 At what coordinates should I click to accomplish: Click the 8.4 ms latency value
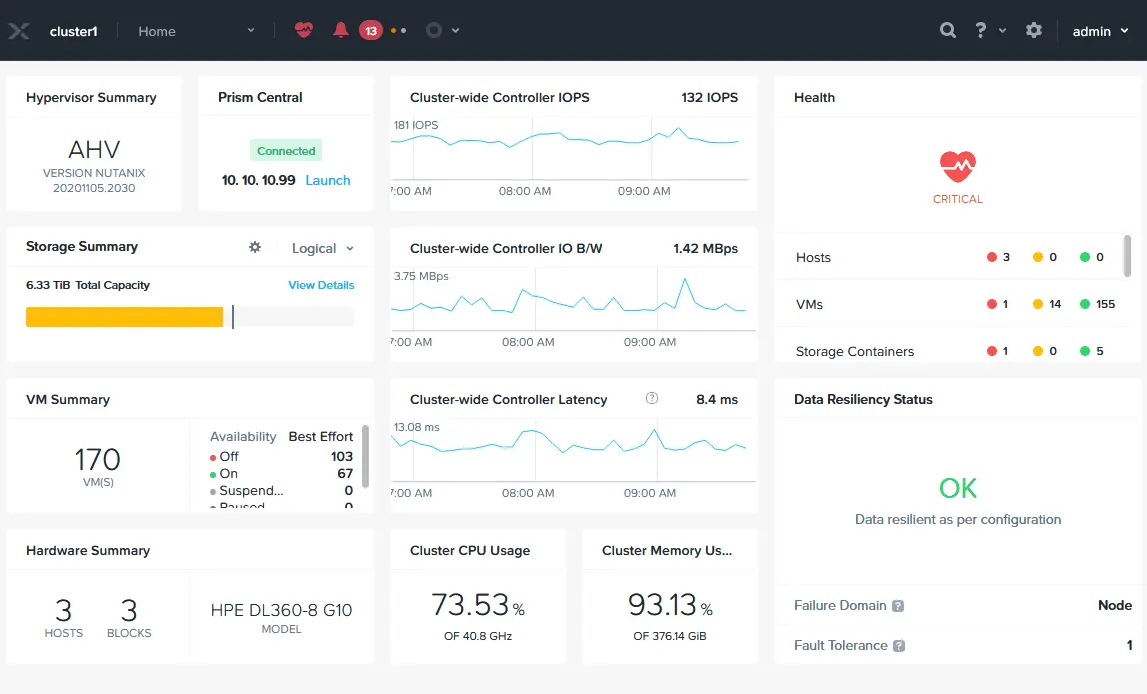pyautogui.click(x=717, y=399)
